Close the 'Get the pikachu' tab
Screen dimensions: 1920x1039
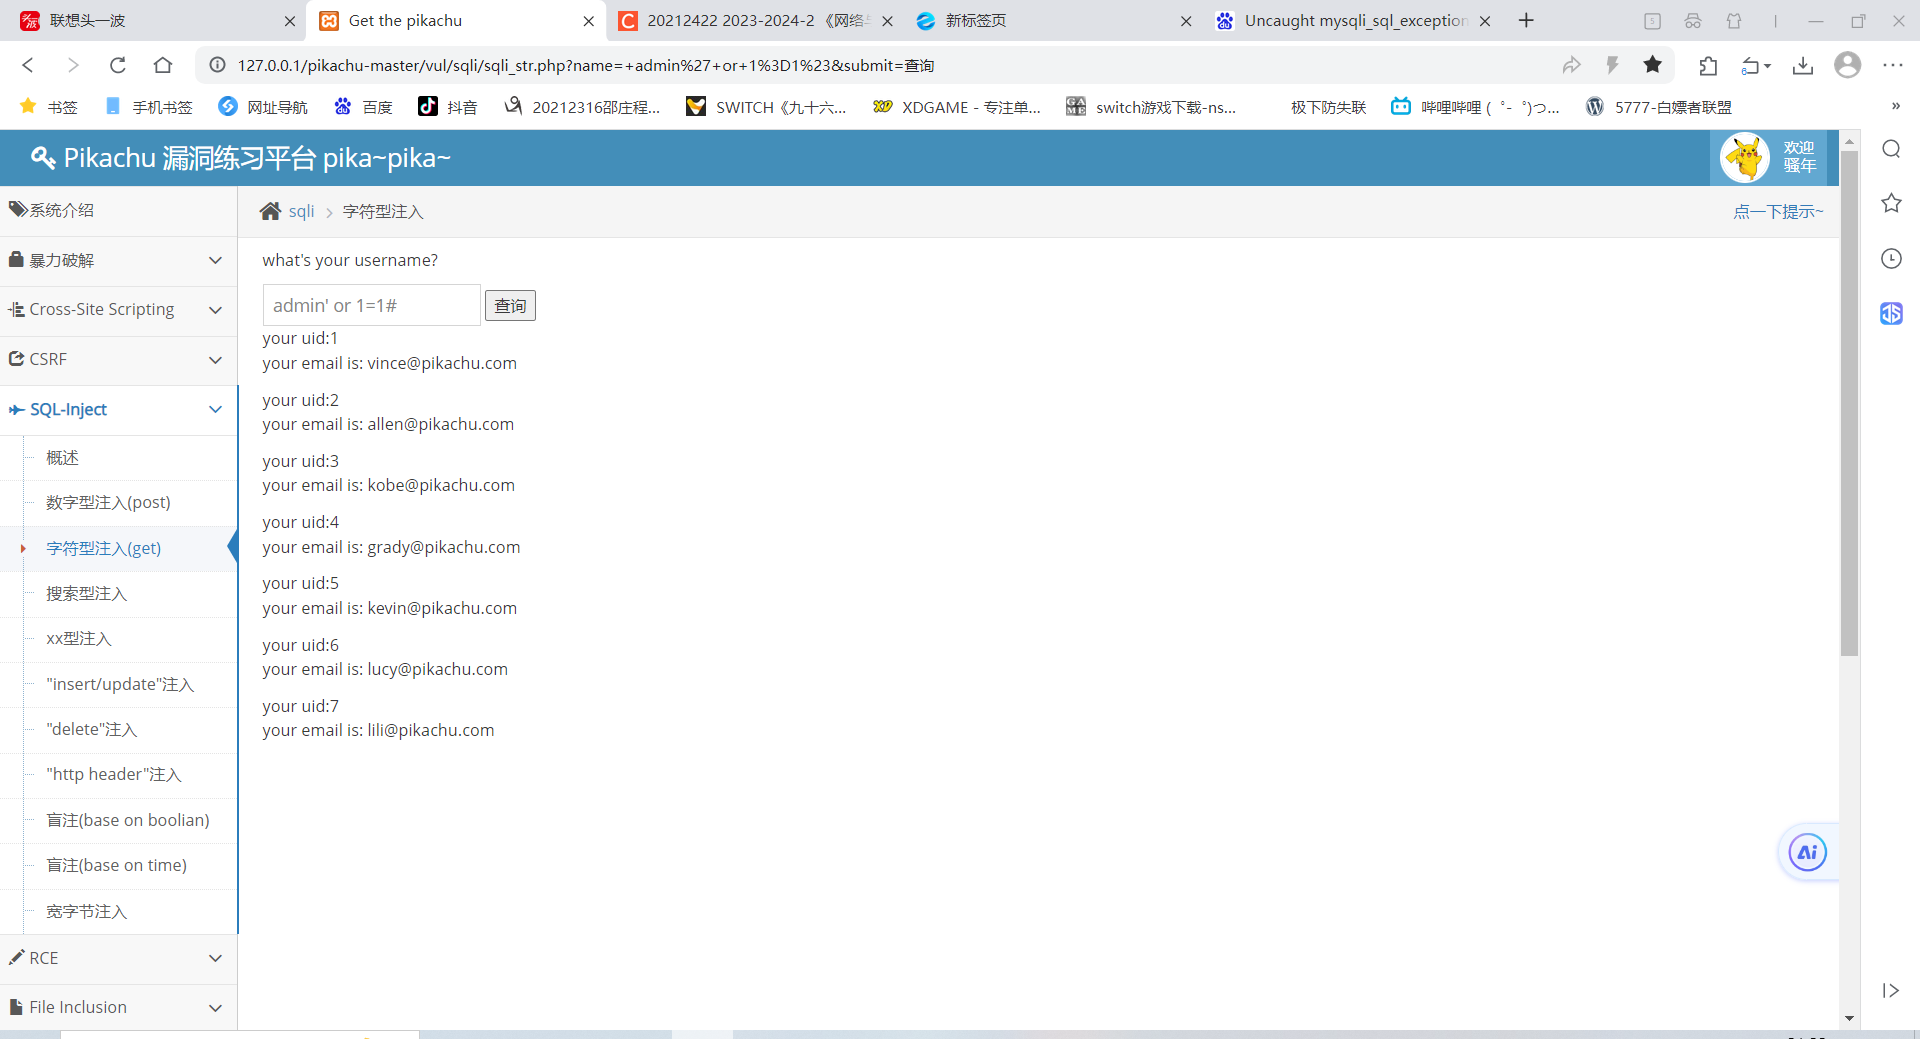click(x=588, y=21)
